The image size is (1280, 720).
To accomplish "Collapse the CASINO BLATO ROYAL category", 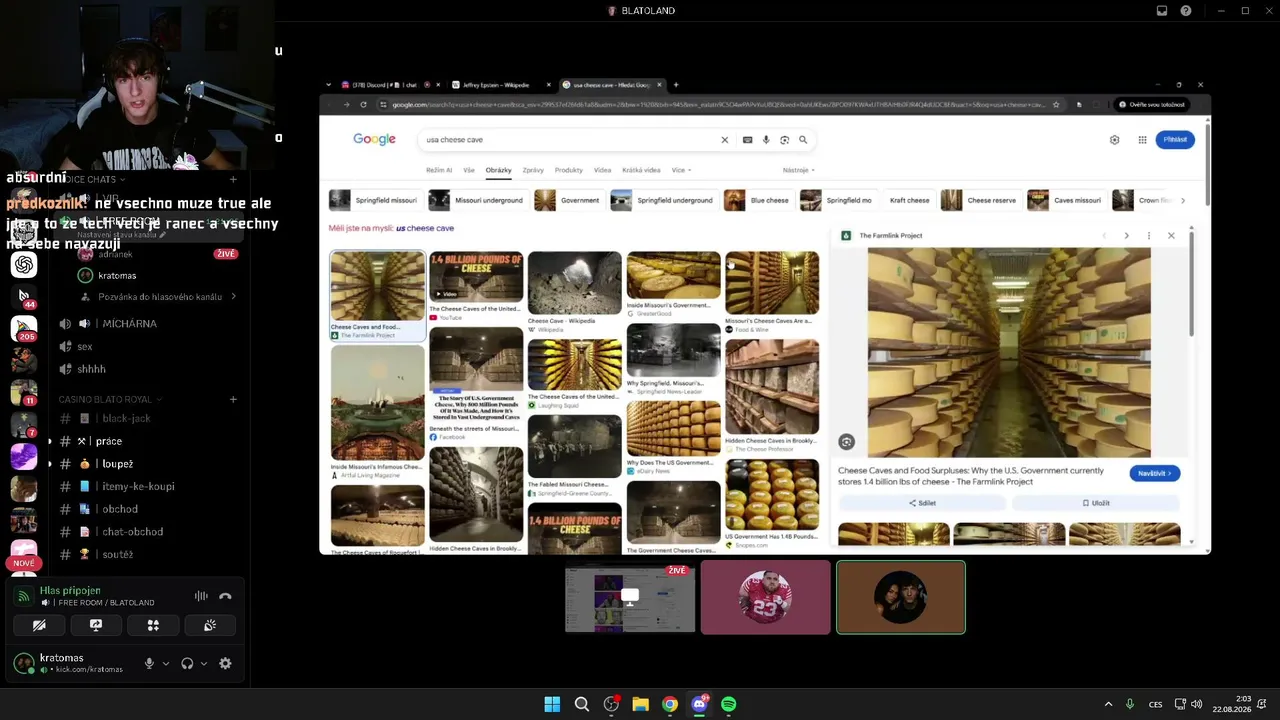I will coord(111,399).
